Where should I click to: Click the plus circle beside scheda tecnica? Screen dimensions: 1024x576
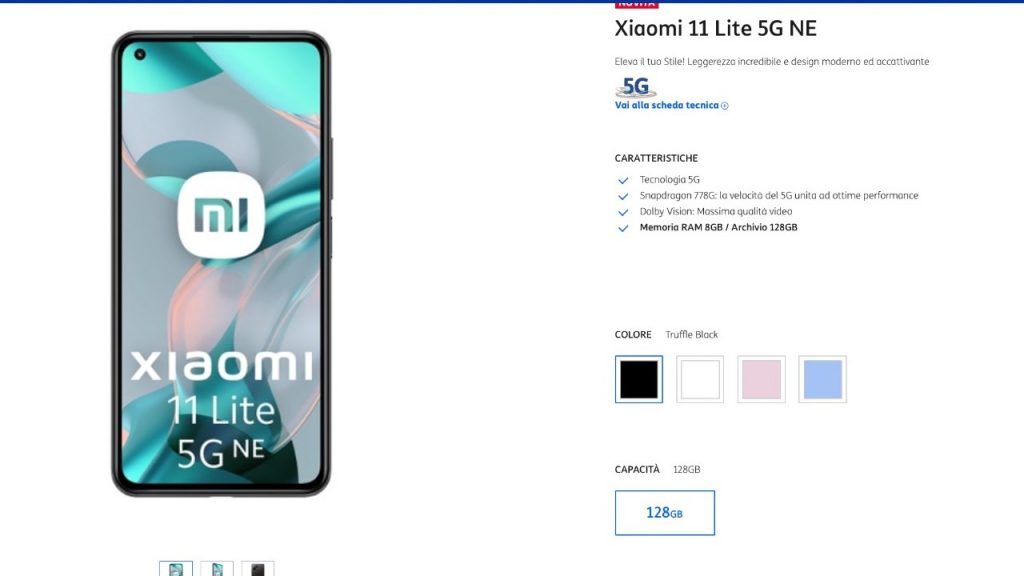coord(724,106)
